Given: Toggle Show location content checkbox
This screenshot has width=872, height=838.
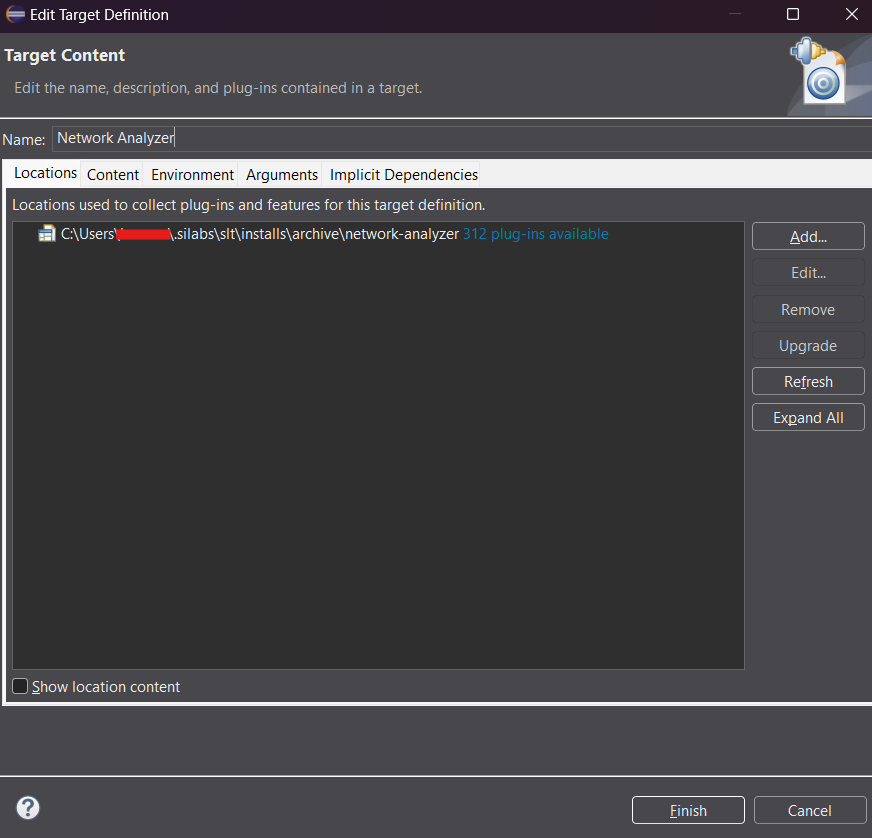Looking at the screenshot, I should [x=20, y=686].
